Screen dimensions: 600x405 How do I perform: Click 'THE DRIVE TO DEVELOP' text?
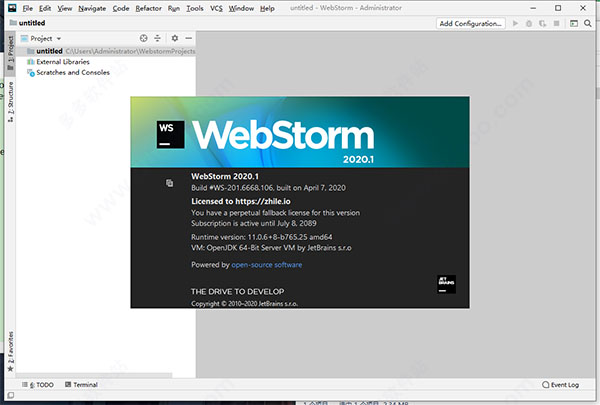(x=237, y=292)
